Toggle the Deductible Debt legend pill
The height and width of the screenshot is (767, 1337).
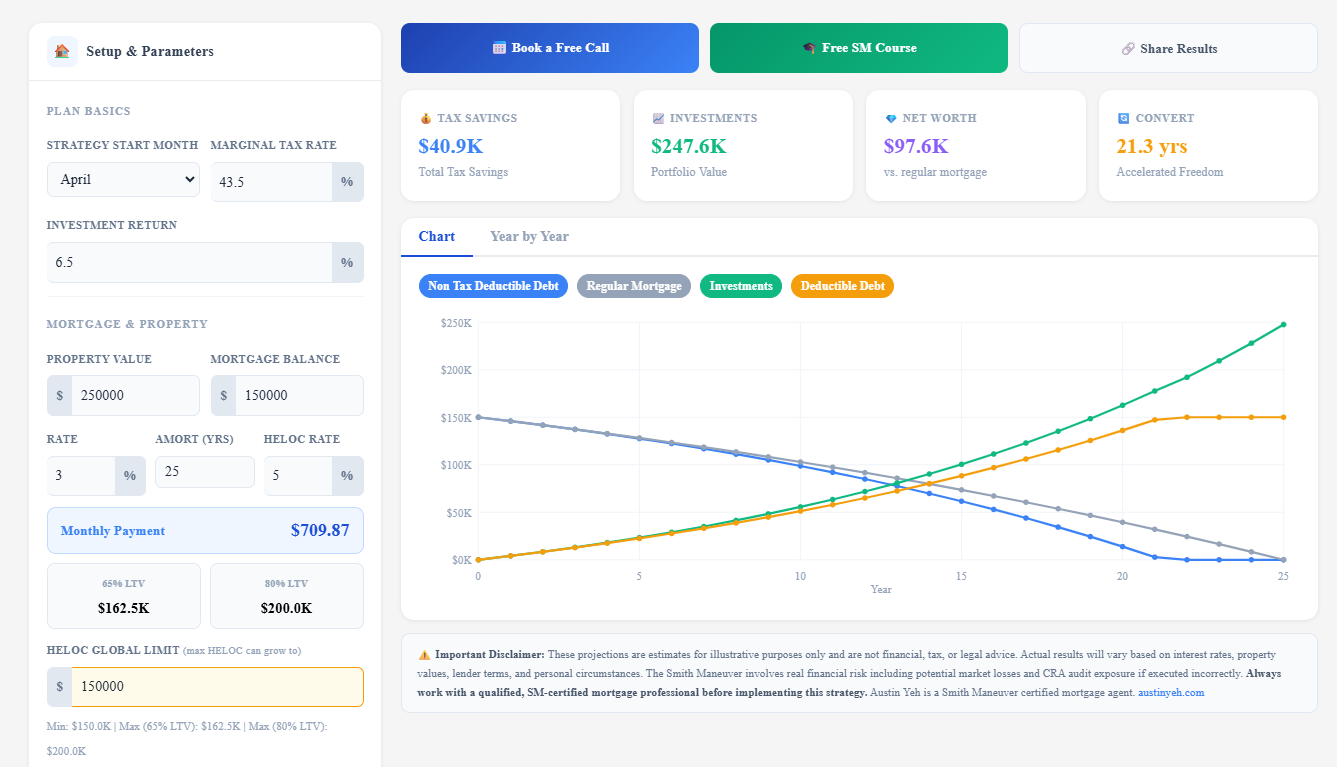[x=842, y=285]
